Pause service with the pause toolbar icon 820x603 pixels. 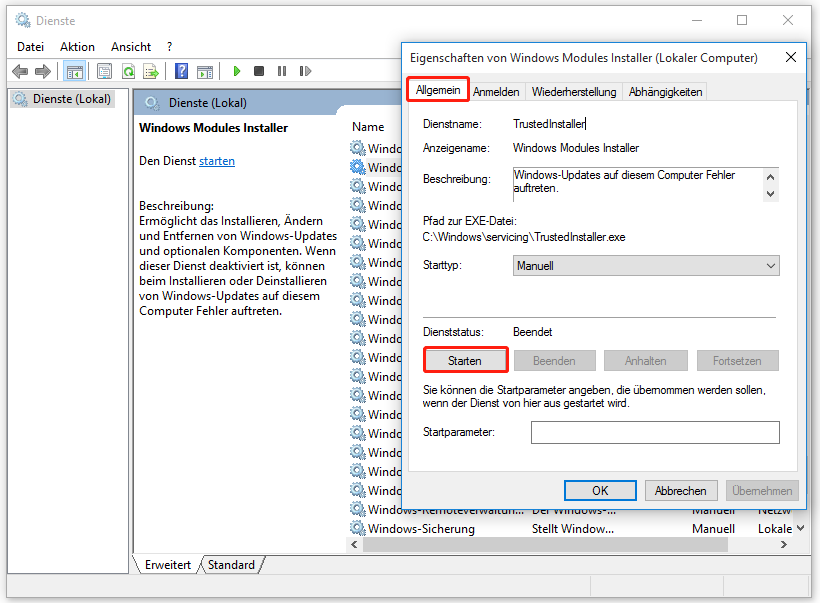pos(282,71)
